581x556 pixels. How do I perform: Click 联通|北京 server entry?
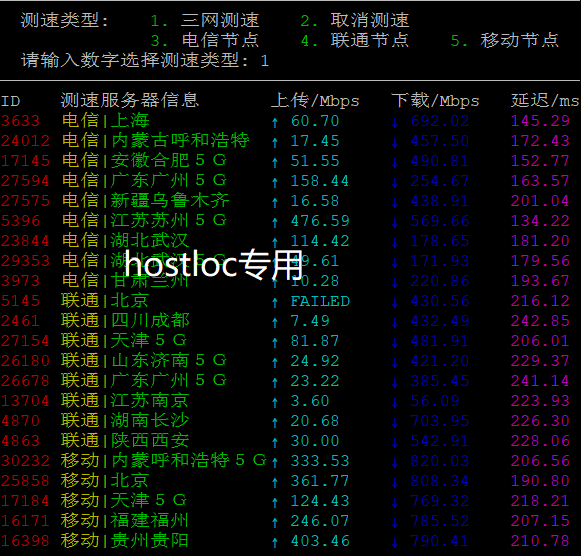tap(105, 301)
